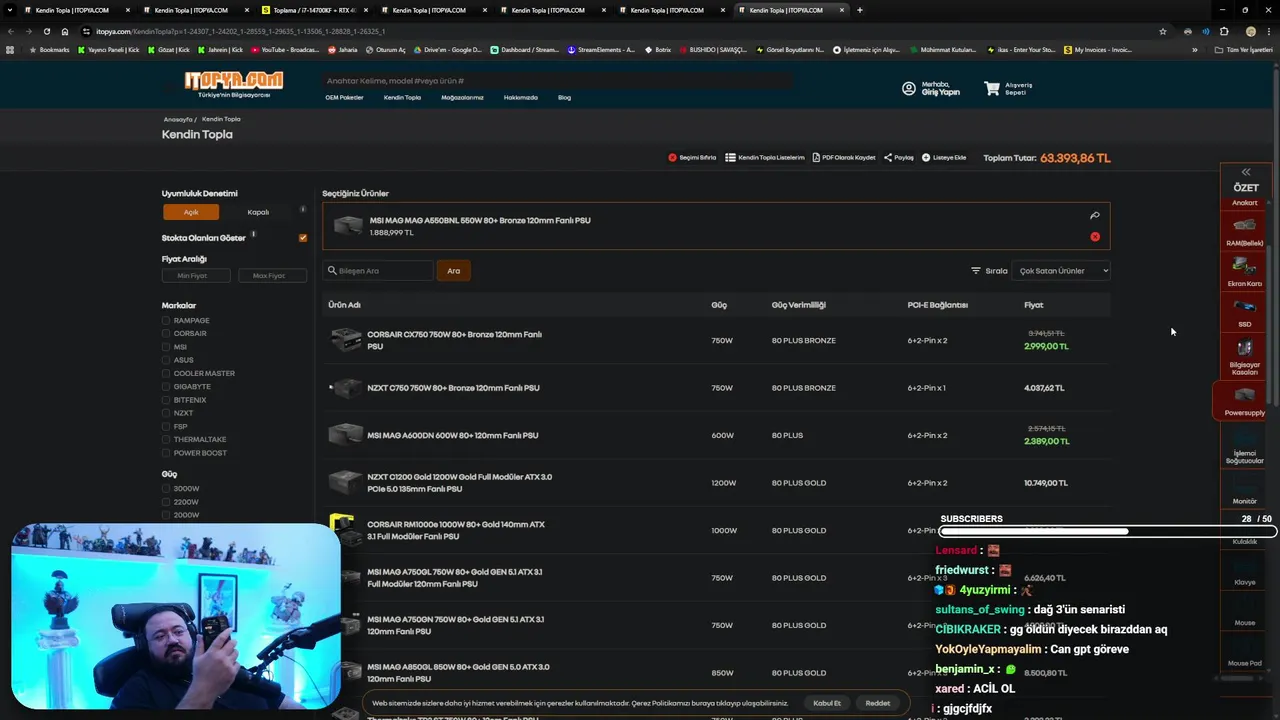Viewport: 1280px width, 720px height.
Task: Set compatibility check to Kapalı
Action: (x=258, y=212)
